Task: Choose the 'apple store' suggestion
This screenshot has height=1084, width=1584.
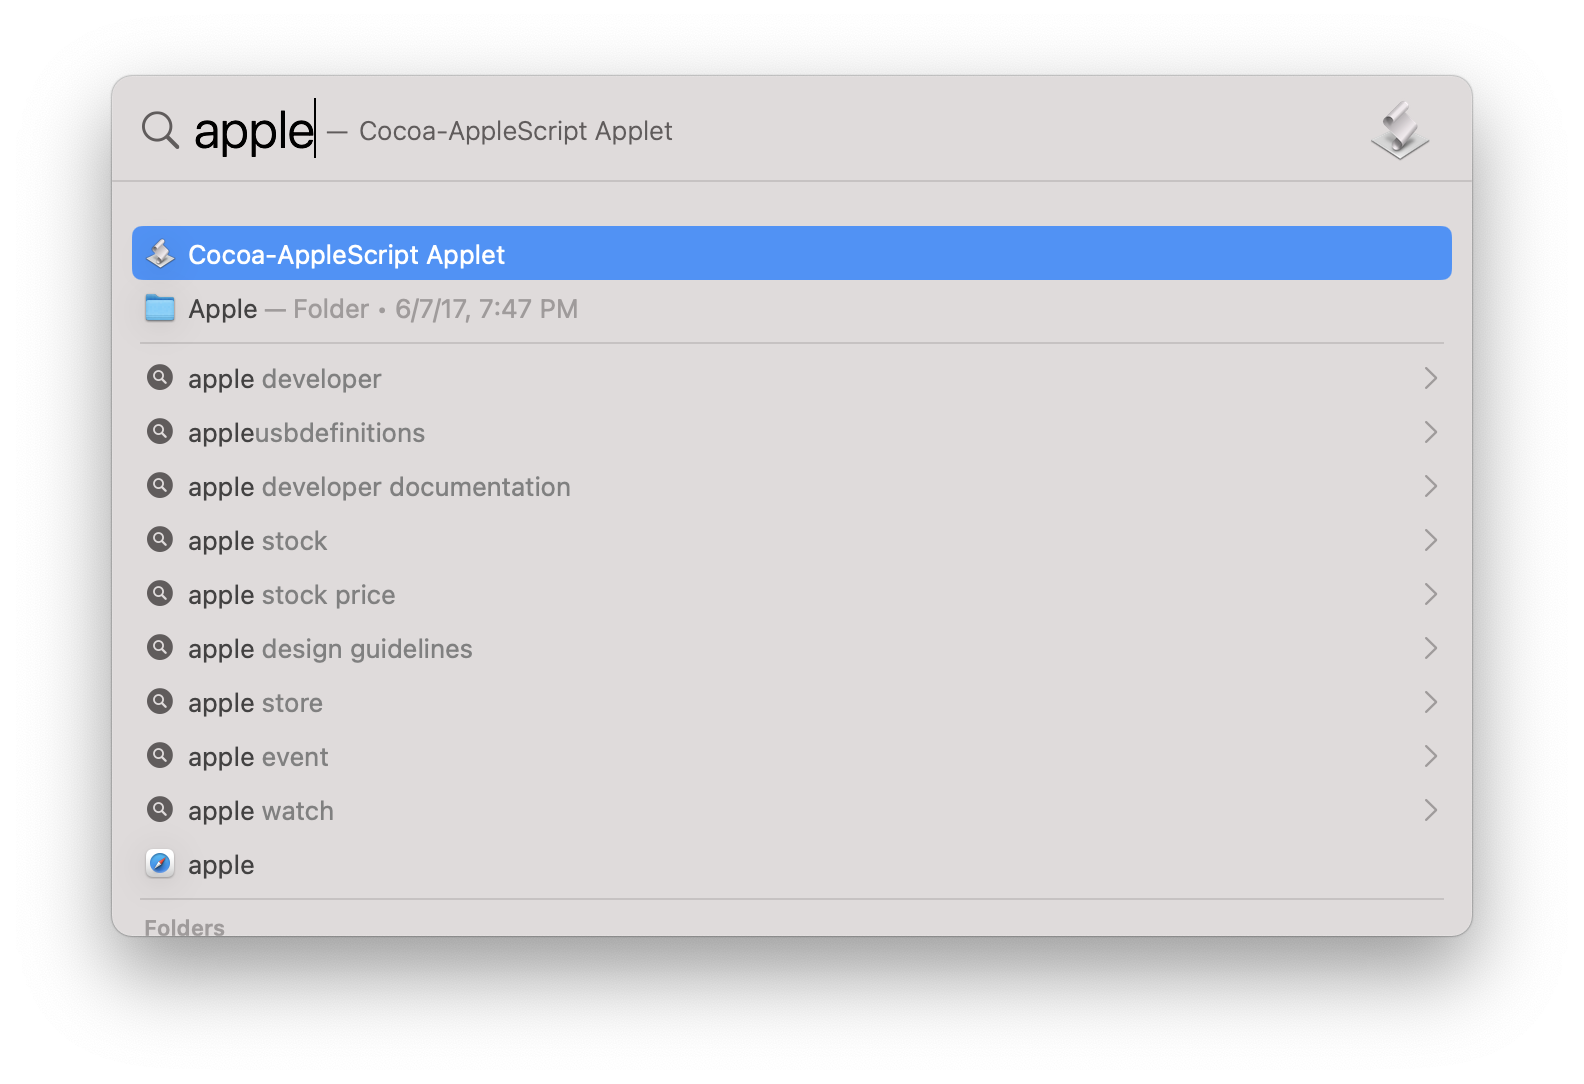Action: point(792,702)
